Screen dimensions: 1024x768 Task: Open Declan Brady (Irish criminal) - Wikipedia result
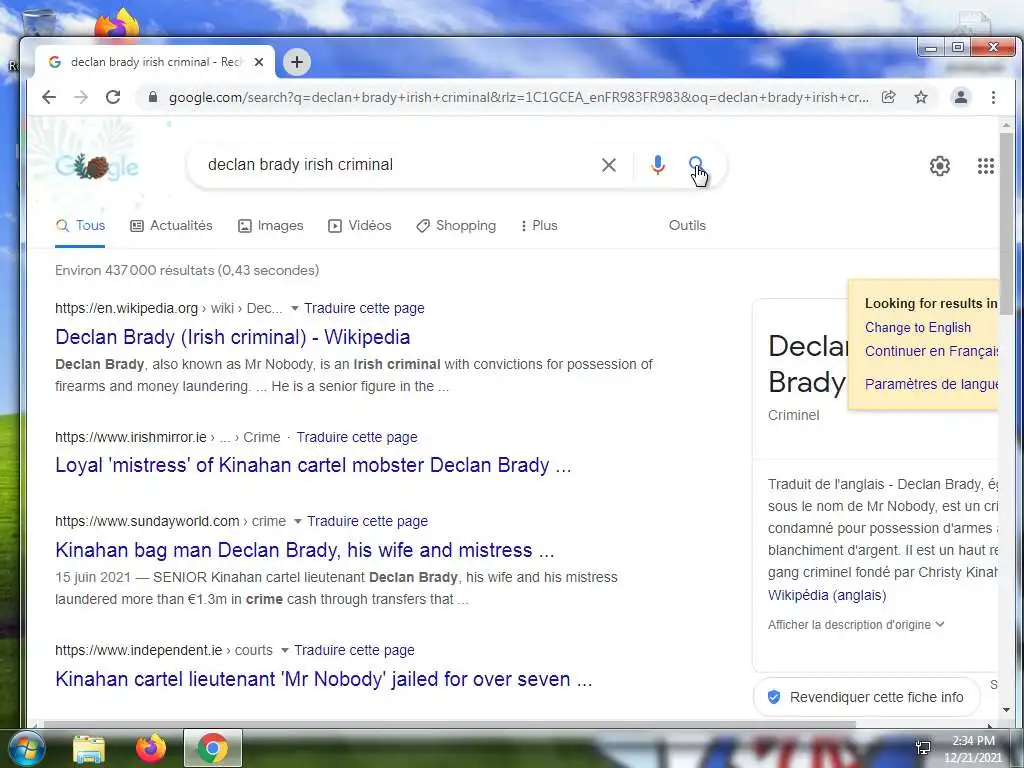232,337
